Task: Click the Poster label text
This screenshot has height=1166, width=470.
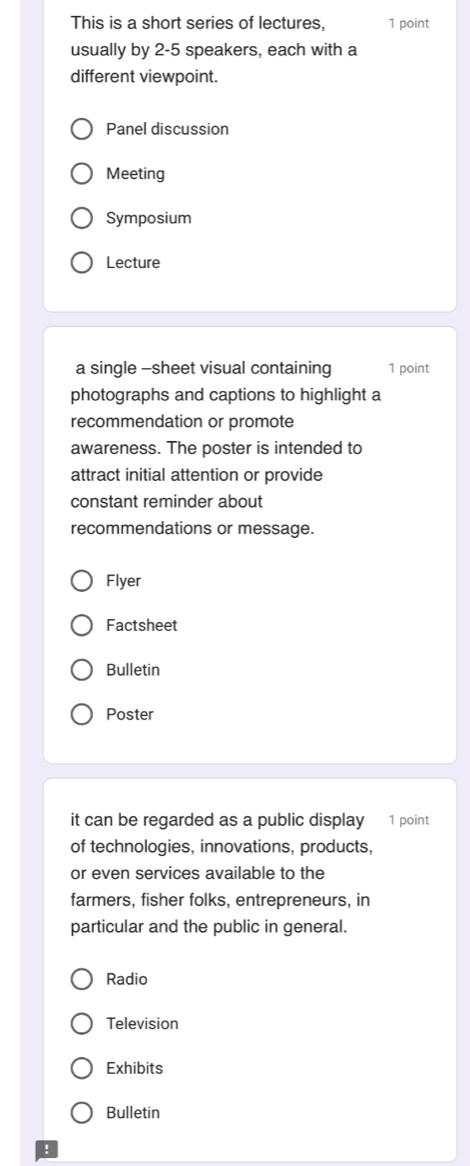Action: coord(130,715)
